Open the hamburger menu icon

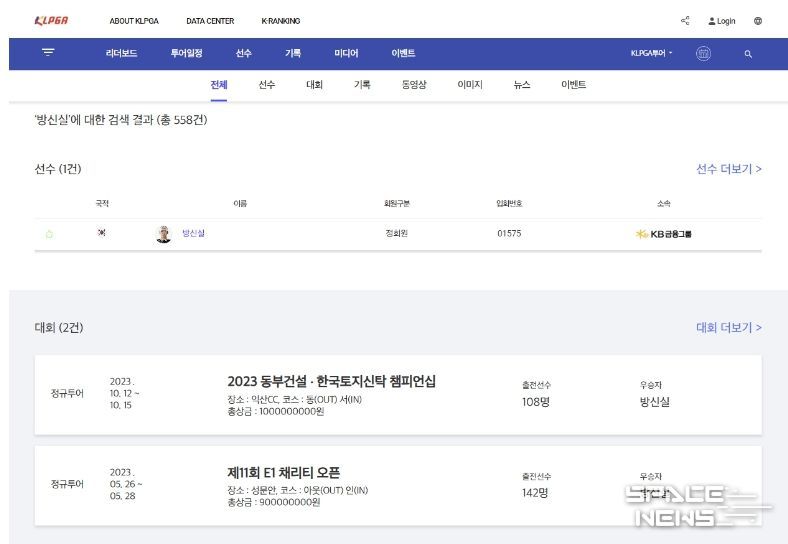pos(48,53)
